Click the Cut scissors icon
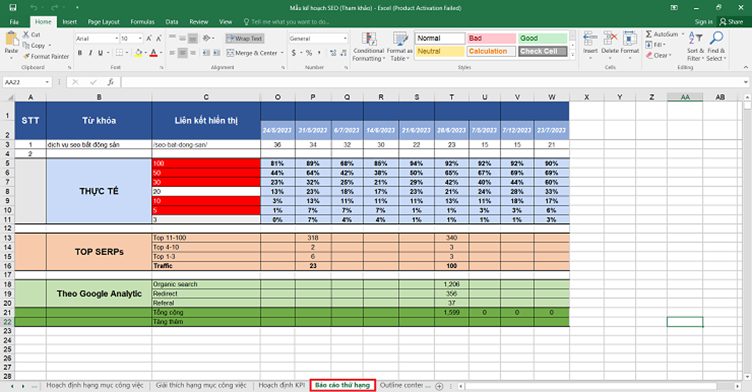Image resolution: width=752 pixels, height=392 pixels. [26, 35]
